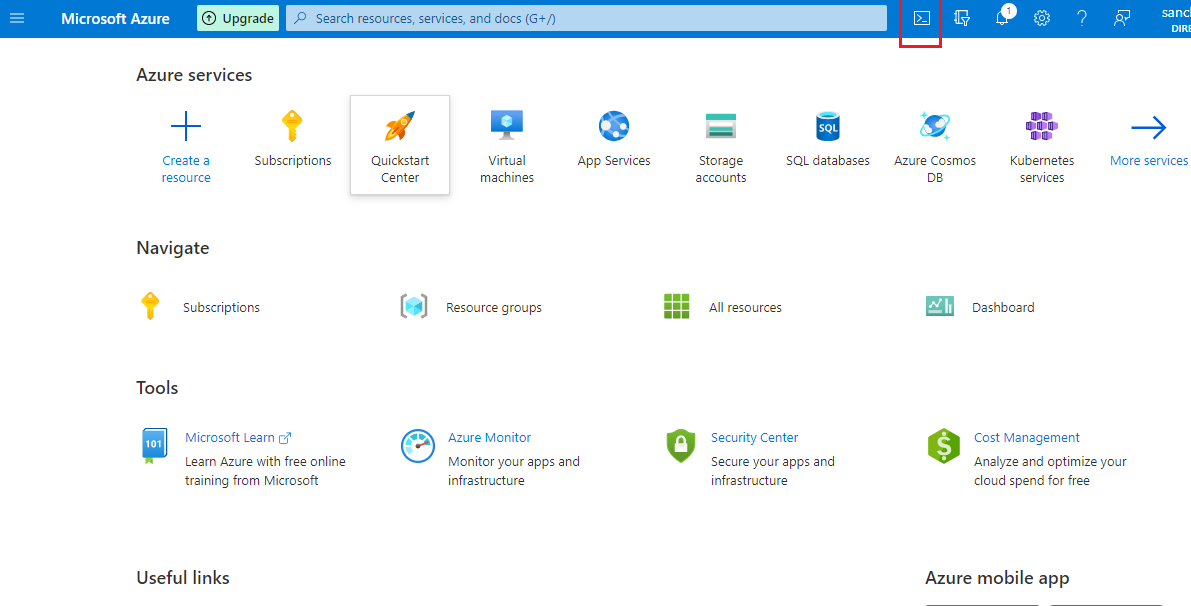1191x606 pixels.
Task: Open Subscriptions key icon in Azure services
Action: (292, 127)
